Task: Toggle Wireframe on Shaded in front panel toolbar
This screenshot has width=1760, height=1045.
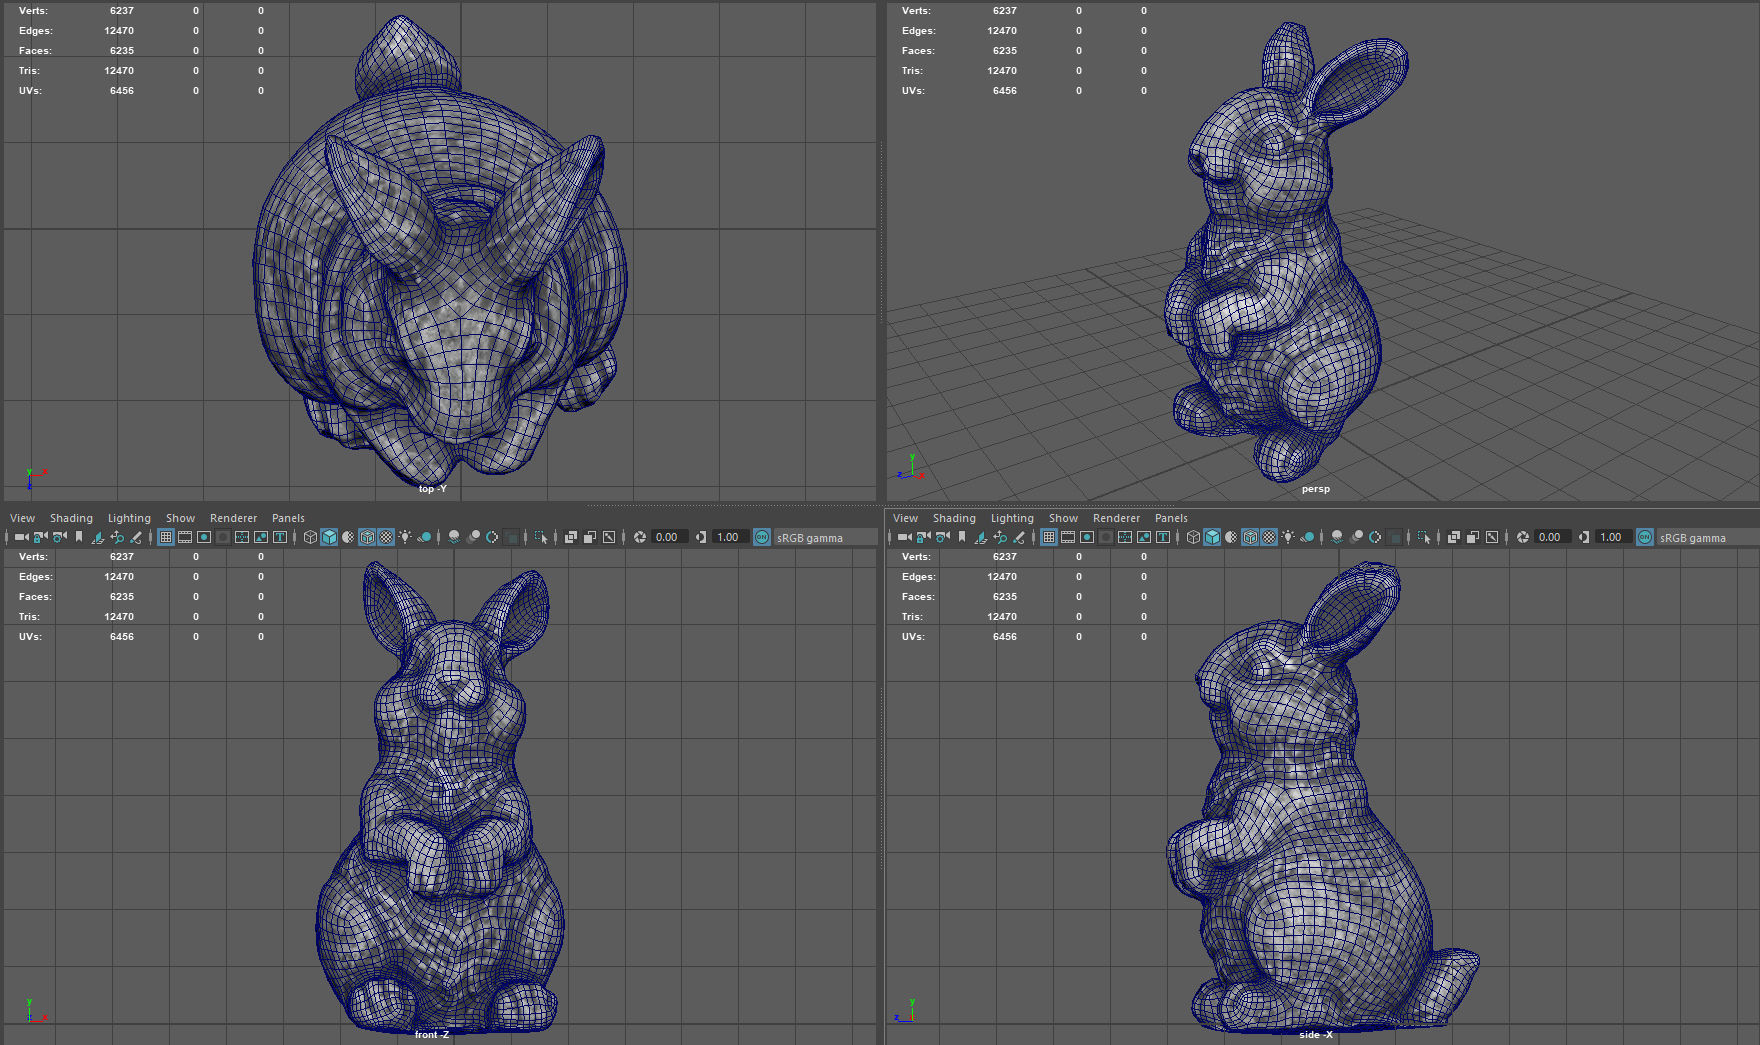Action: click(367, 537)
